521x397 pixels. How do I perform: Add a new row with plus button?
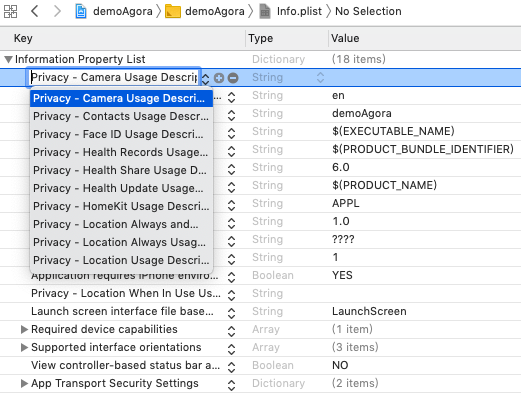tap(219, 78)
